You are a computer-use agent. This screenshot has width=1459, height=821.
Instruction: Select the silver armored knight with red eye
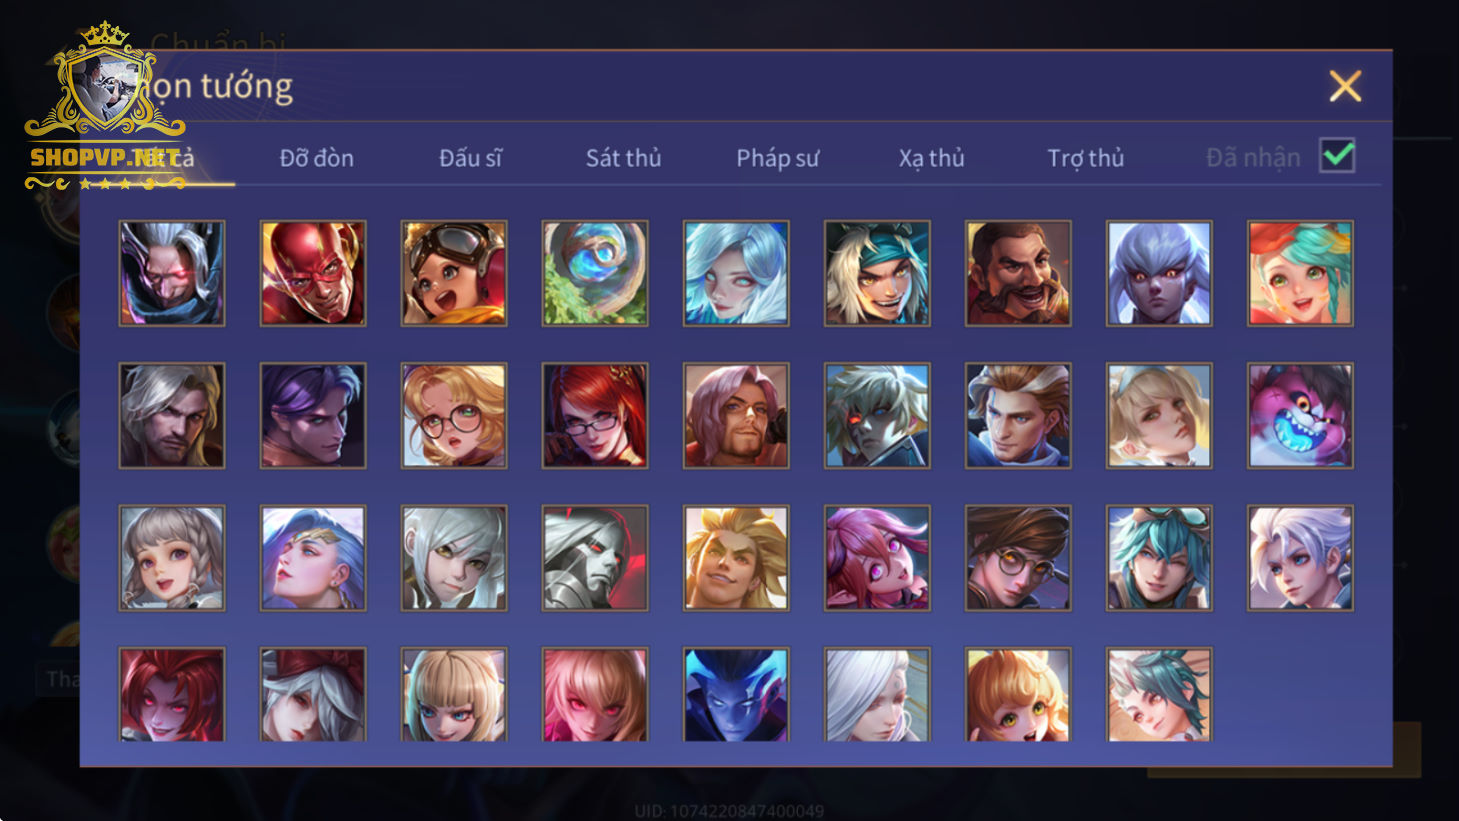point(595,557)
